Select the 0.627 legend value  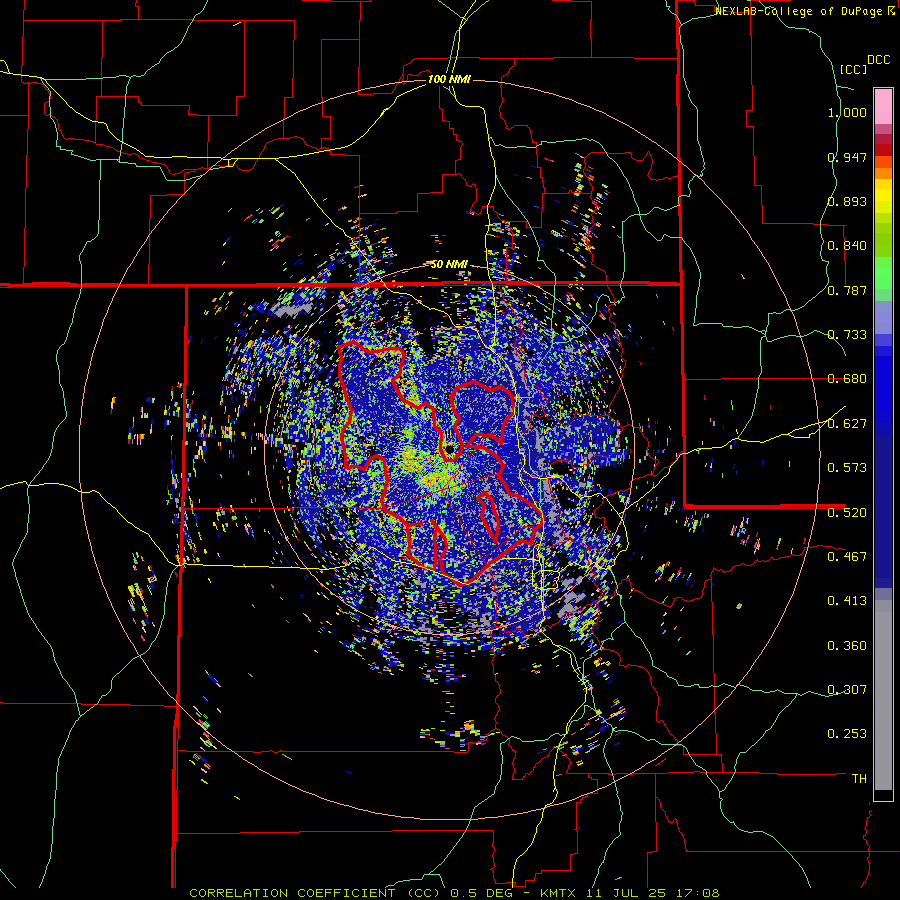[x=847, y=424]
